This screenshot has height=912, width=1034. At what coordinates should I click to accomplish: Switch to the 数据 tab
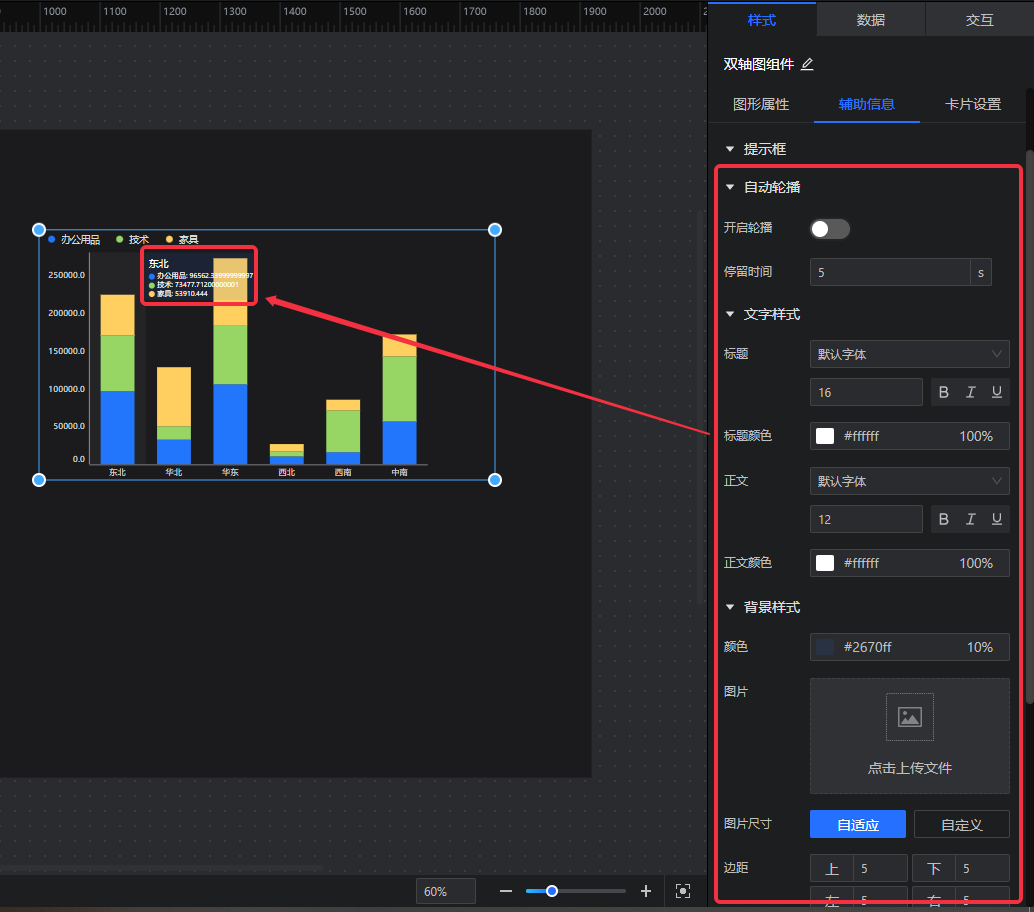tap(870, 20)
